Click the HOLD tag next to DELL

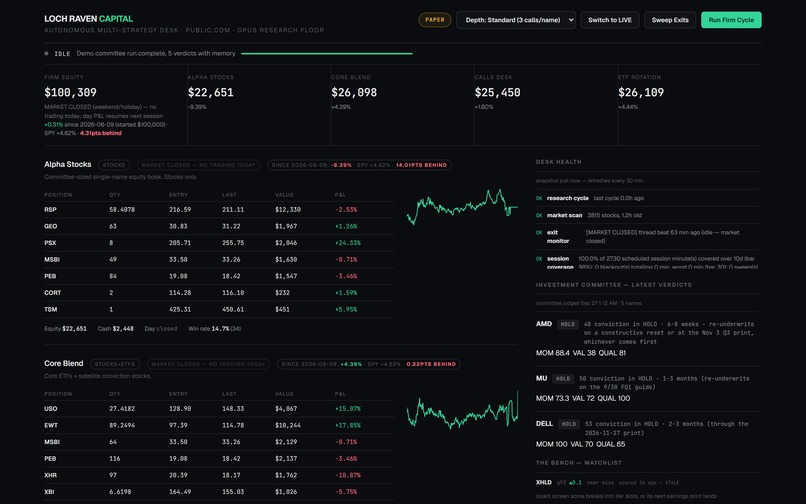click(569, 424)
